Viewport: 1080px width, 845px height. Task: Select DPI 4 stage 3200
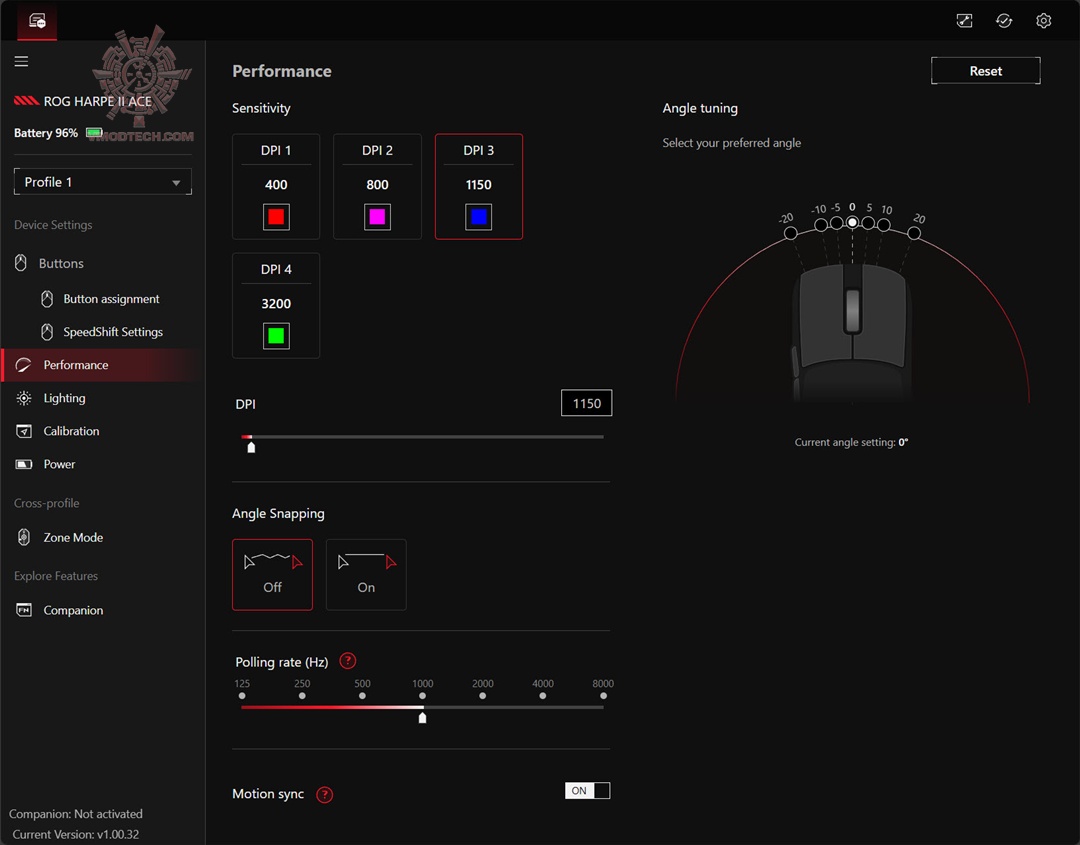click(x=276, y=306)
